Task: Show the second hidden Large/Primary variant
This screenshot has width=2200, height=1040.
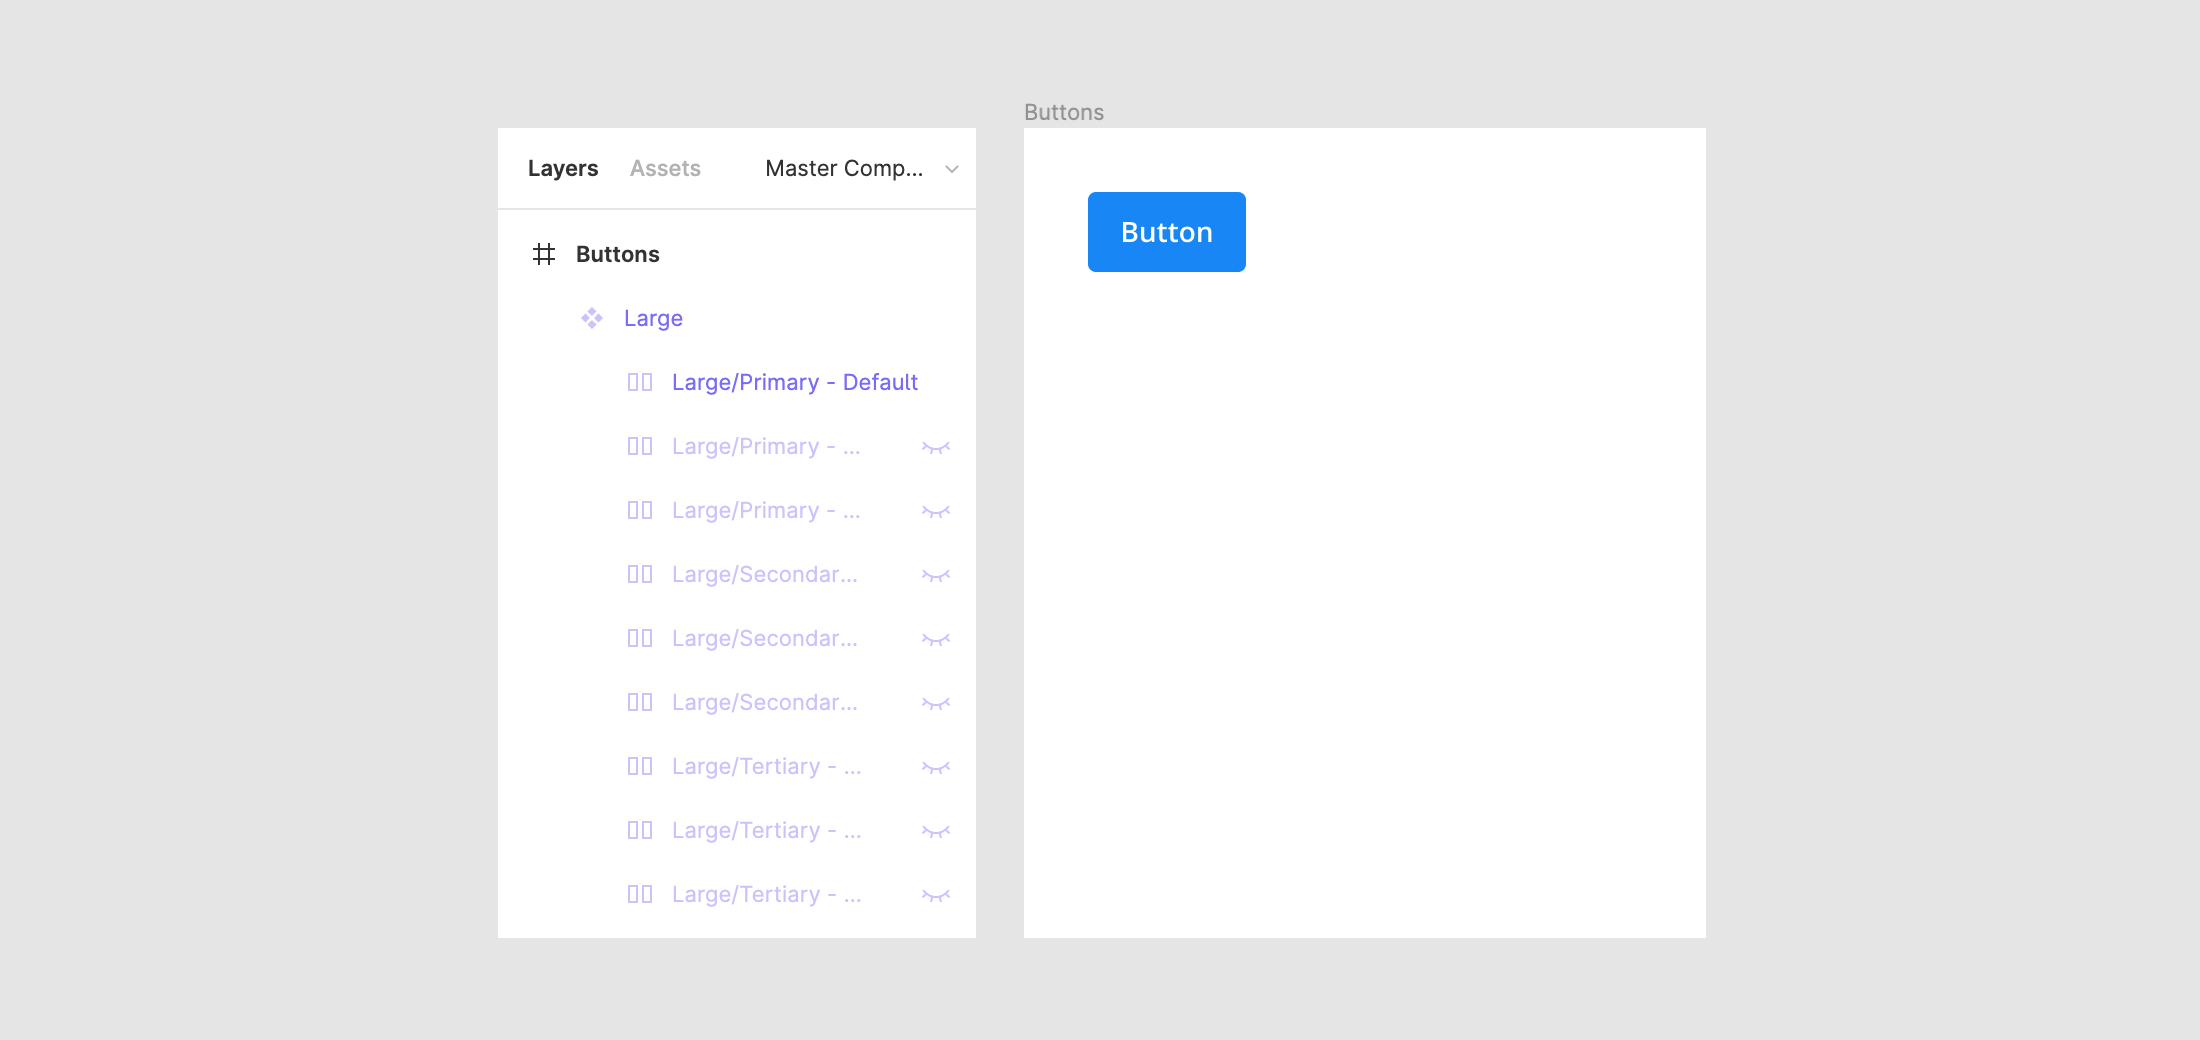Action: 936,511
